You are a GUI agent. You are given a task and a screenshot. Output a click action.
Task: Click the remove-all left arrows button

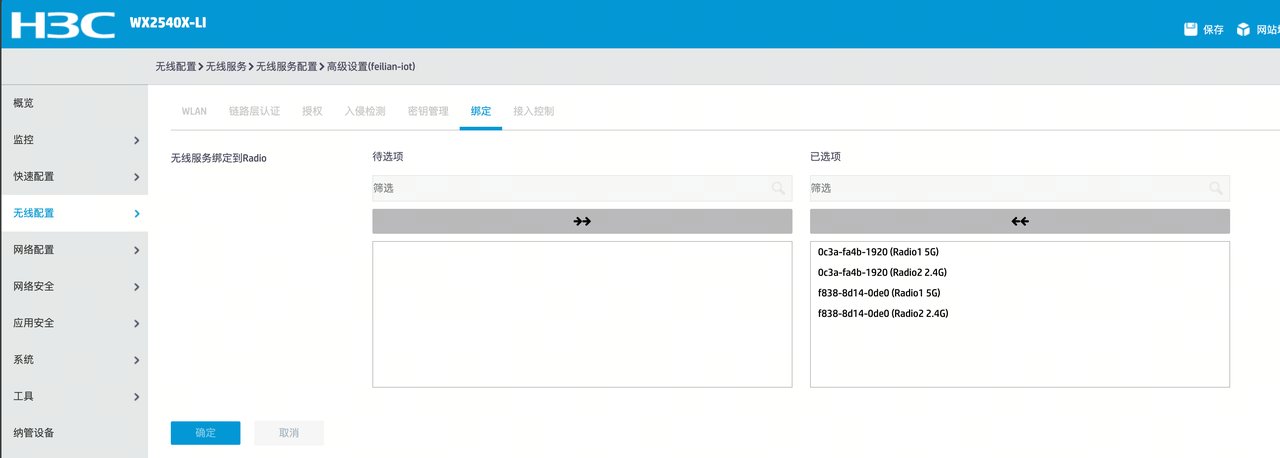tap(1020, 221)
